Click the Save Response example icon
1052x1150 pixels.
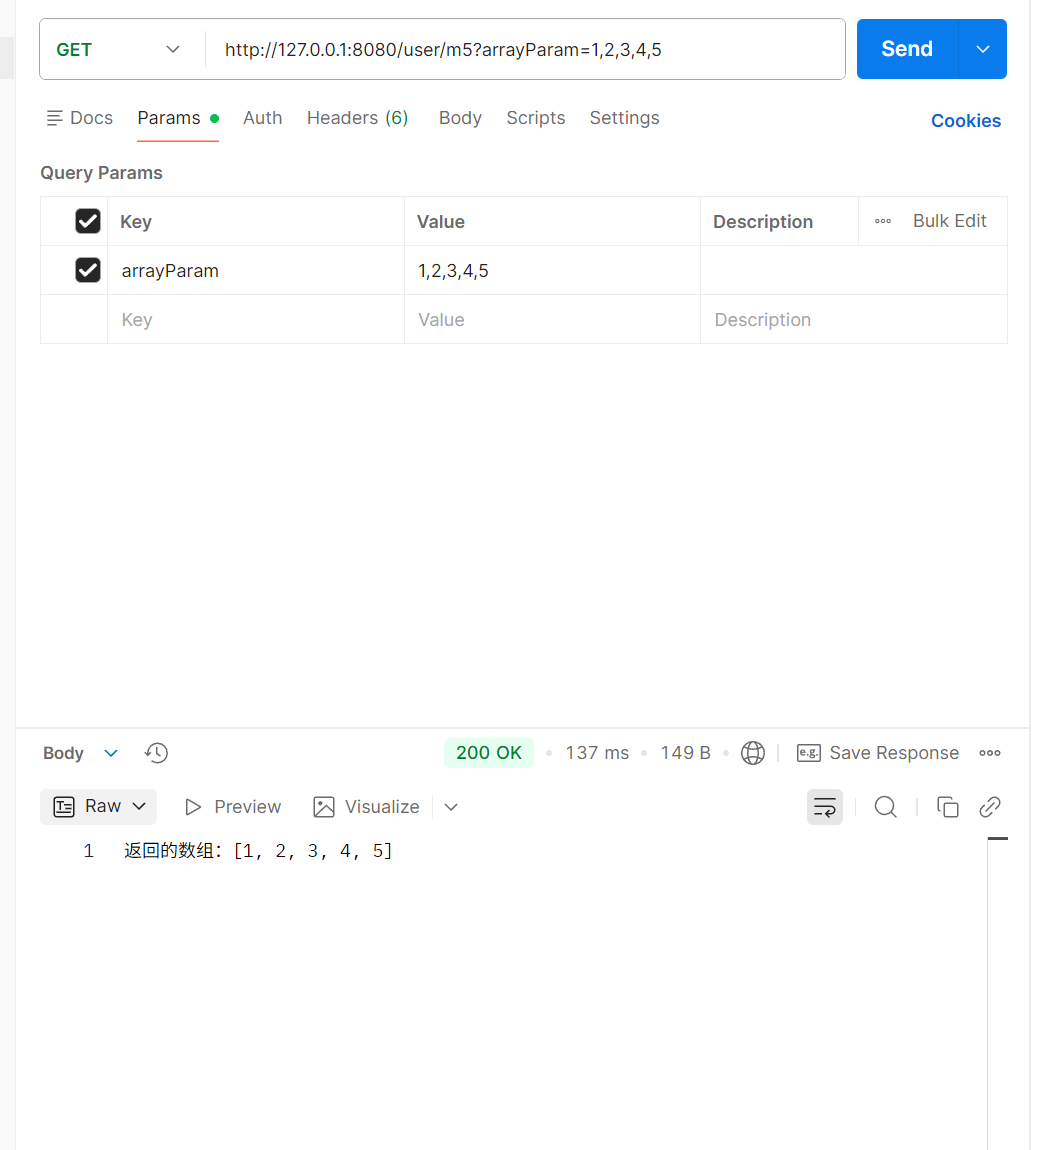coord(808,753)
